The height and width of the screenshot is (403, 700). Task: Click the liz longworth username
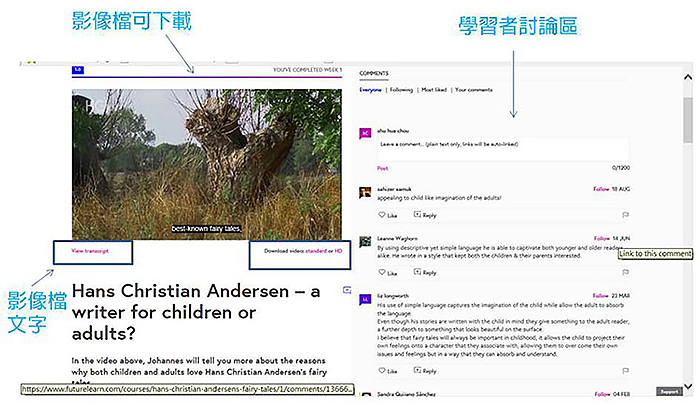click(393, 295)
